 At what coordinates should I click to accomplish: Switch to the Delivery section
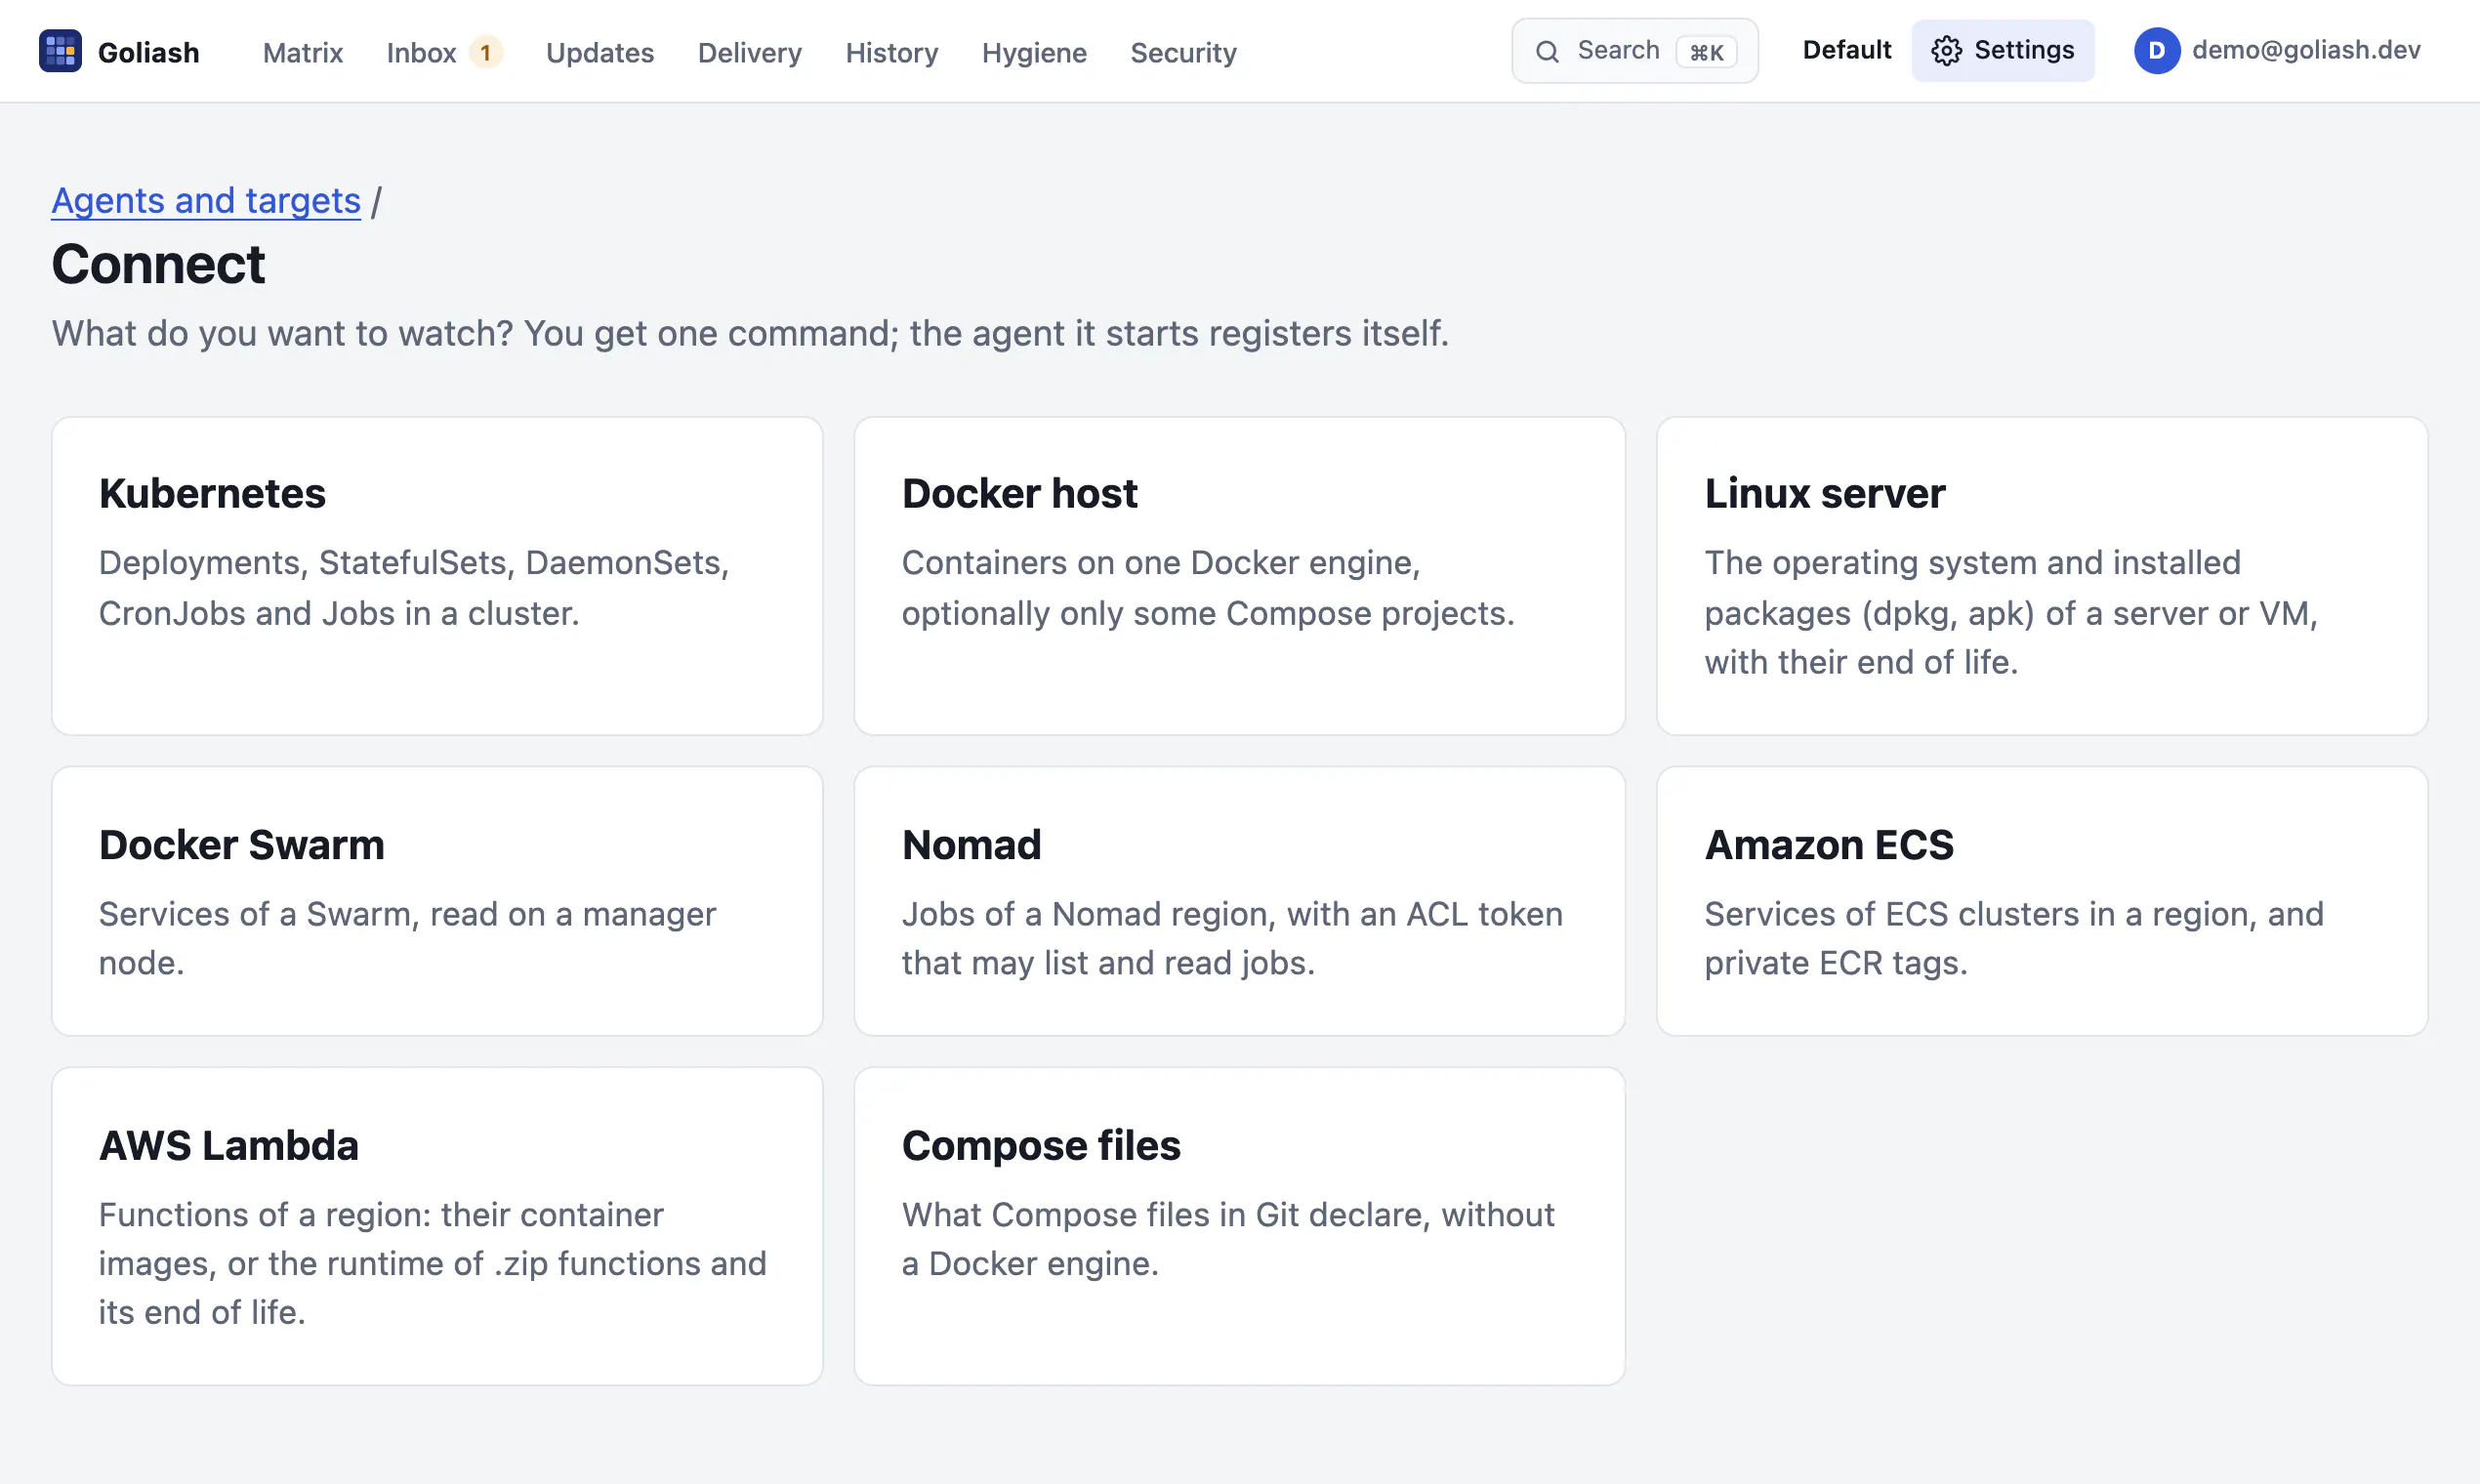[x=750, y=52]
